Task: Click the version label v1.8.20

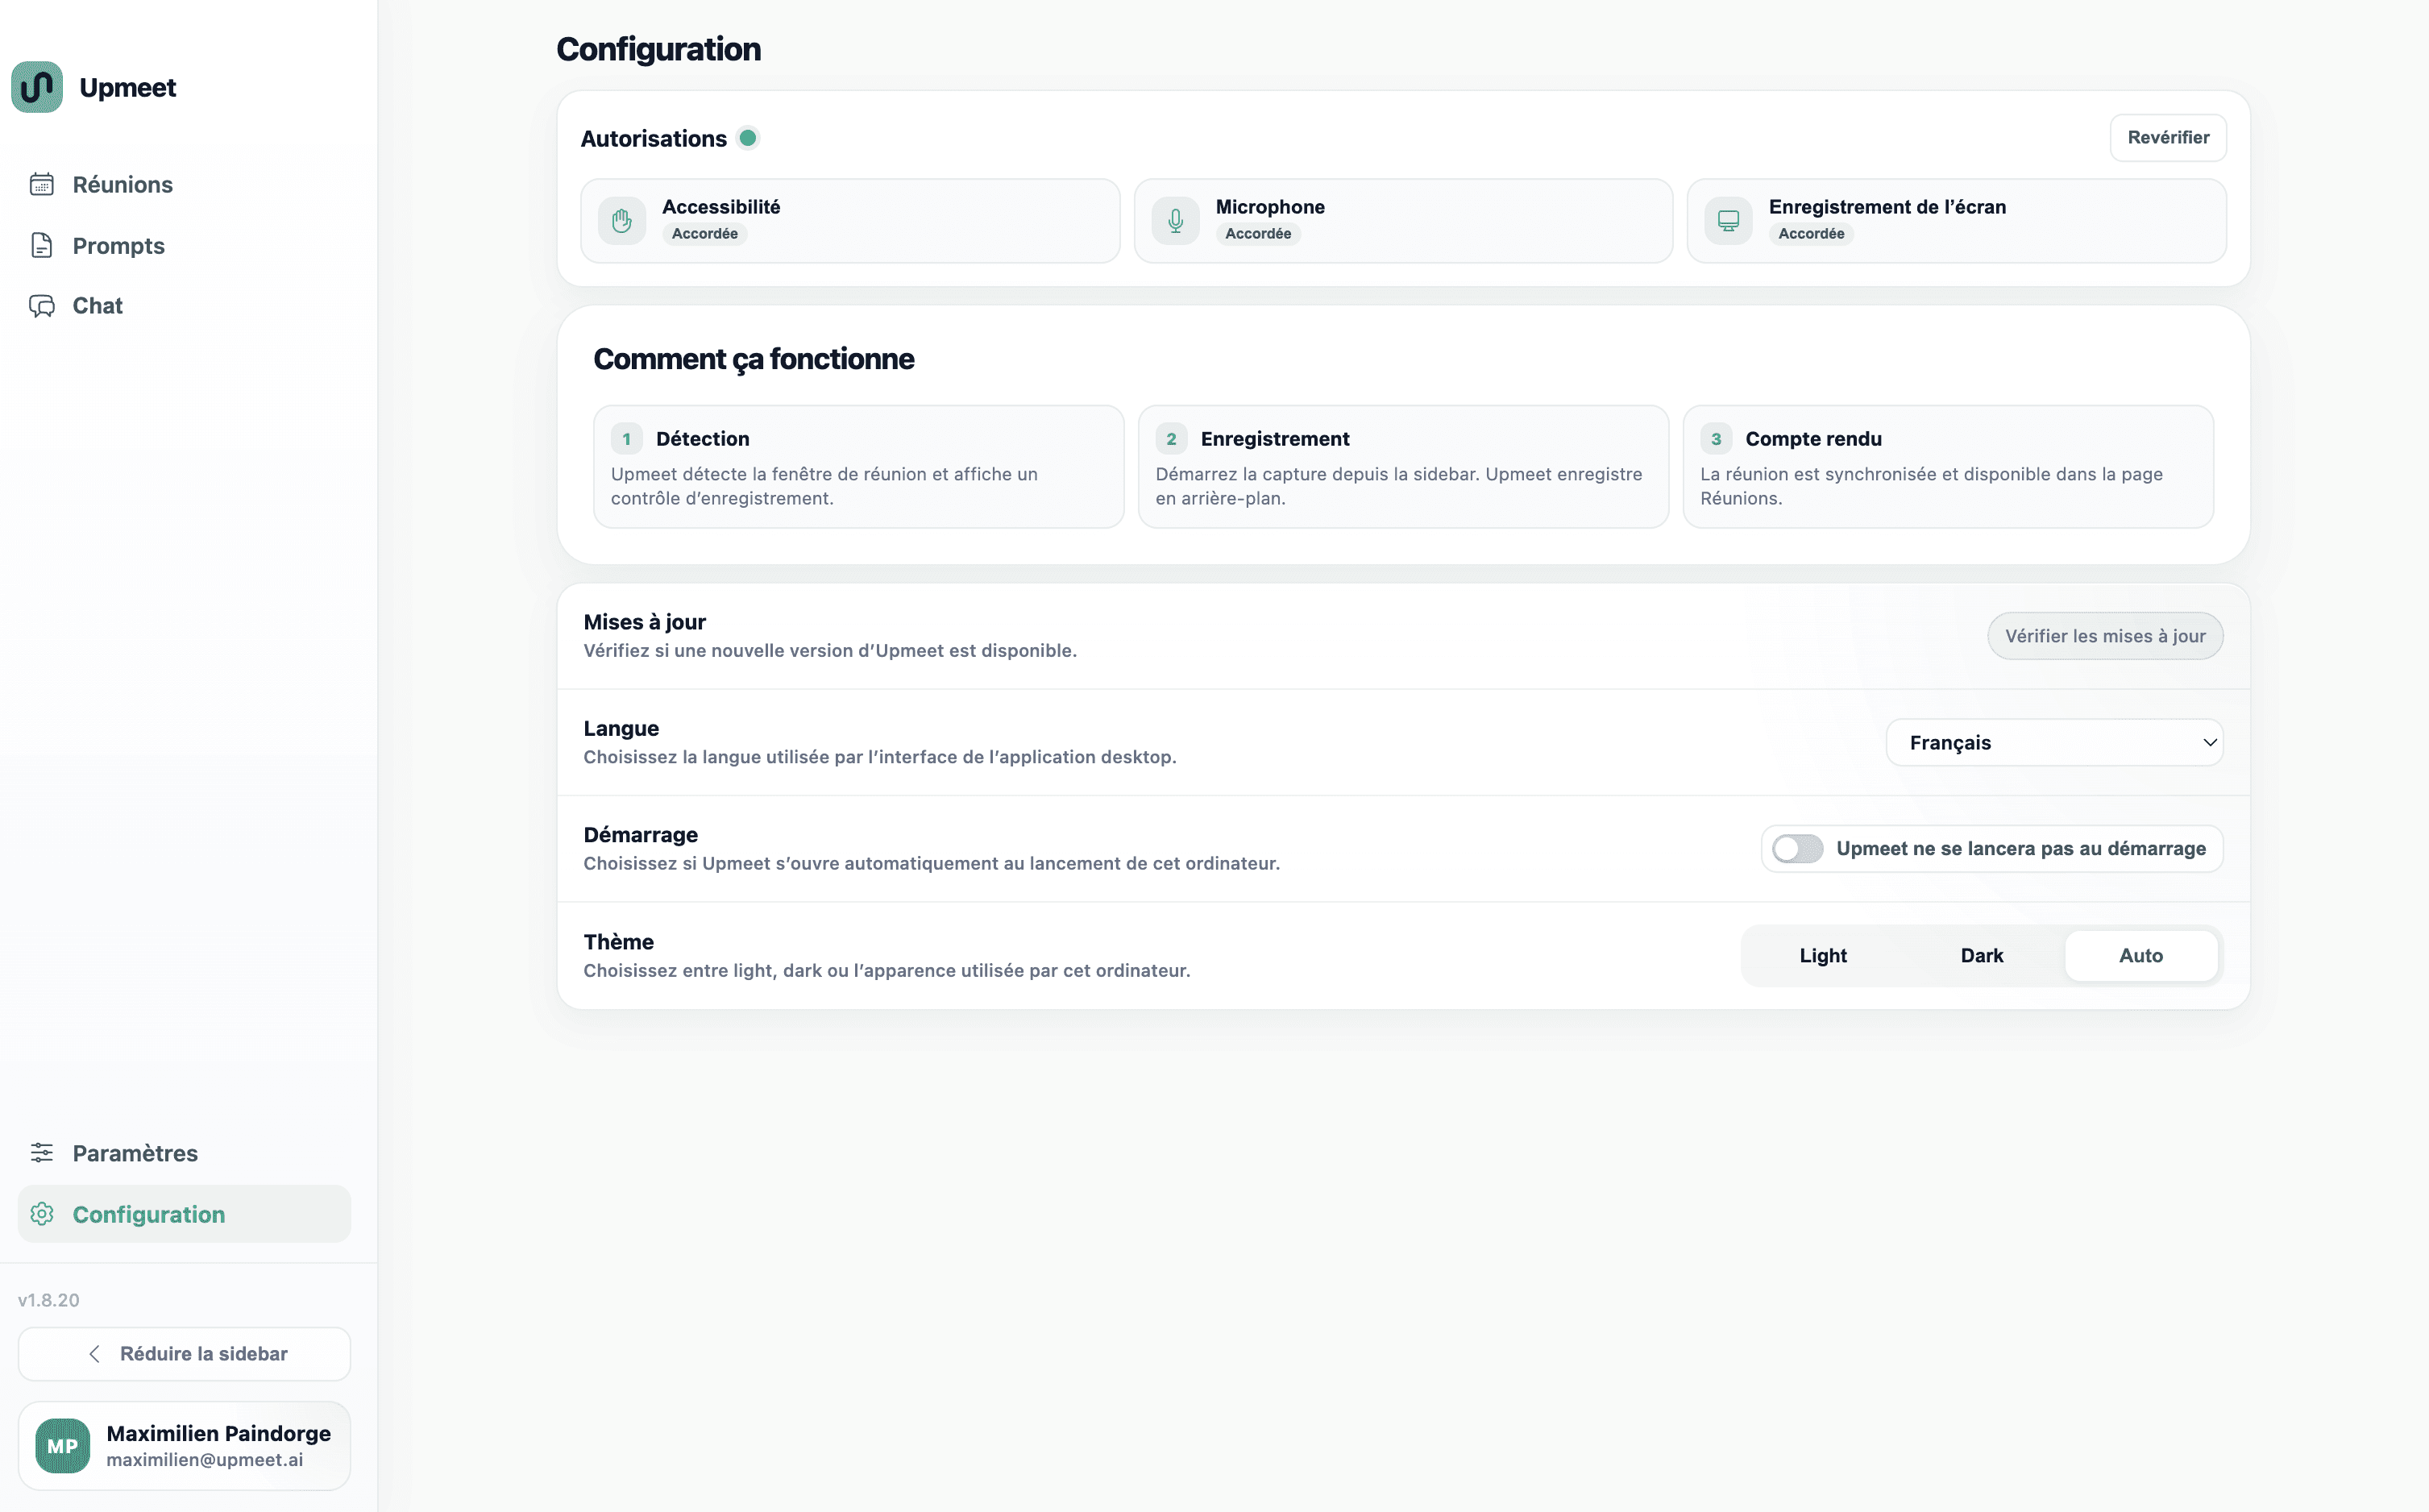Action: coord(49,1300)
